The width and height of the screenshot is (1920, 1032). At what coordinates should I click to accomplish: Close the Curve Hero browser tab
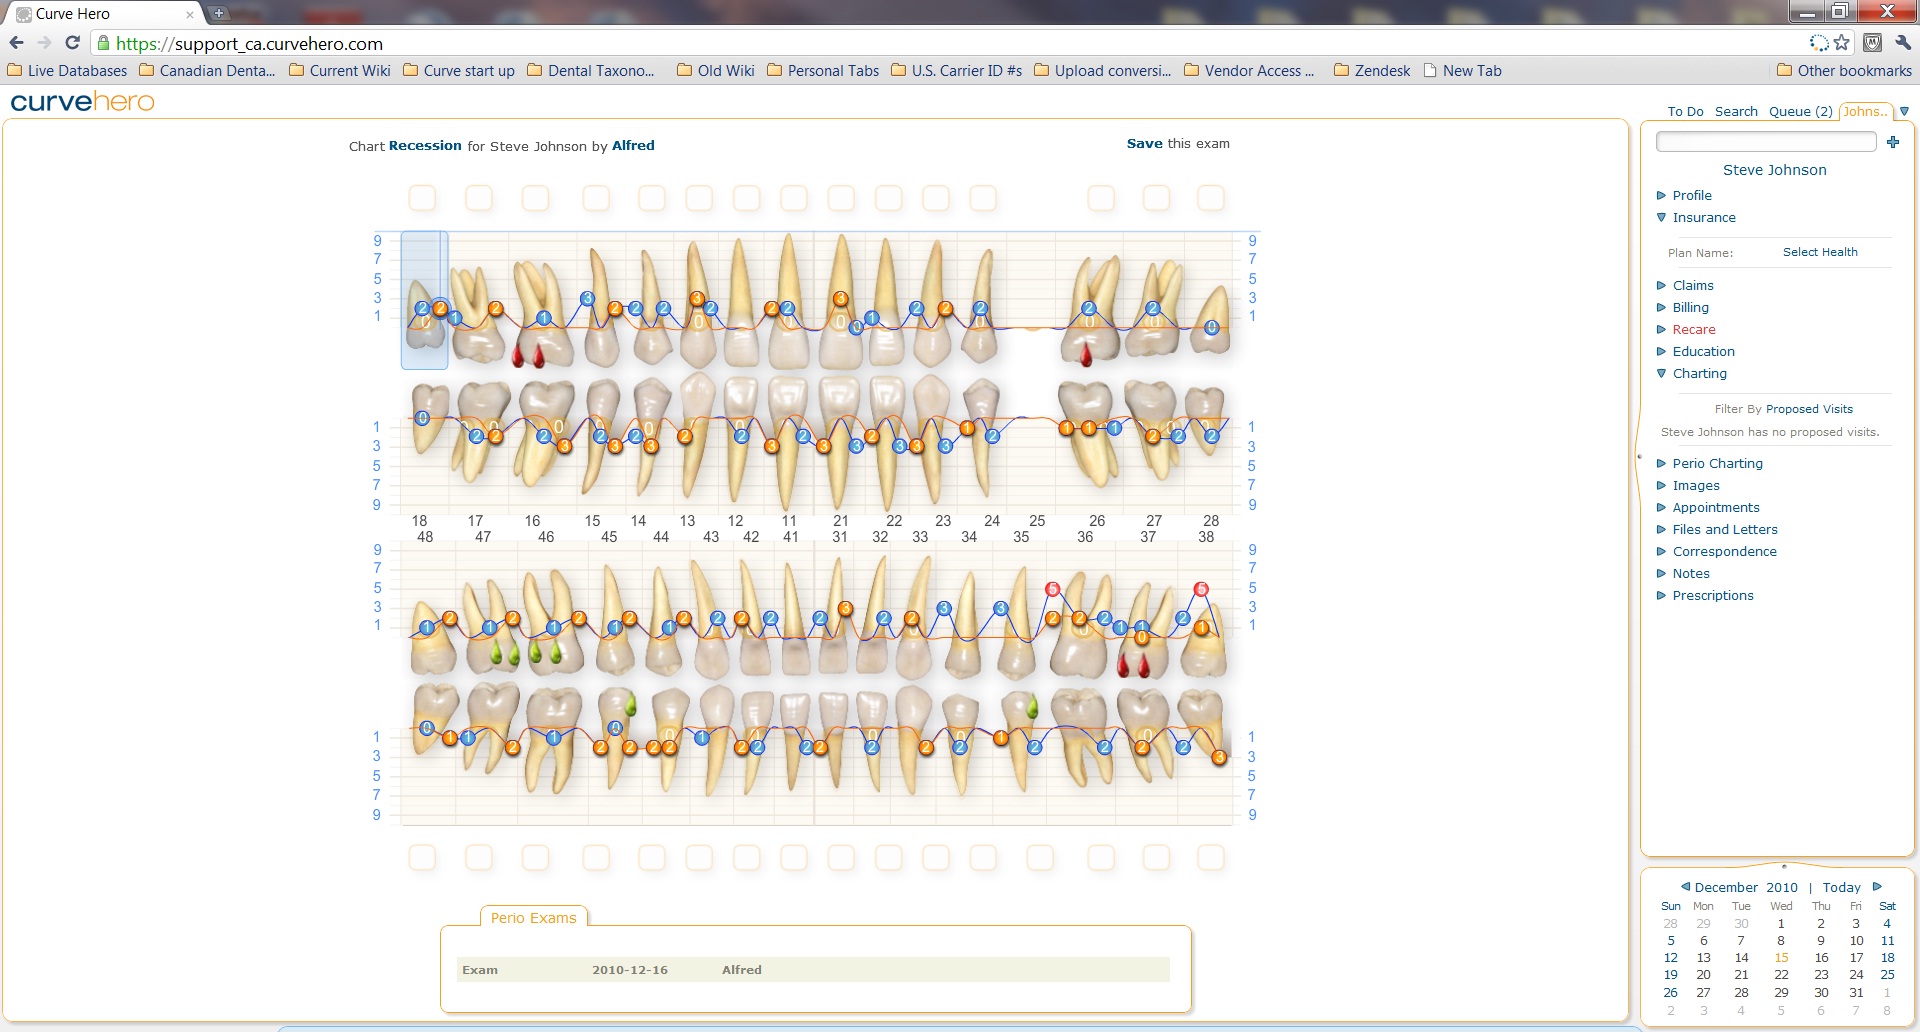point(190,15)
